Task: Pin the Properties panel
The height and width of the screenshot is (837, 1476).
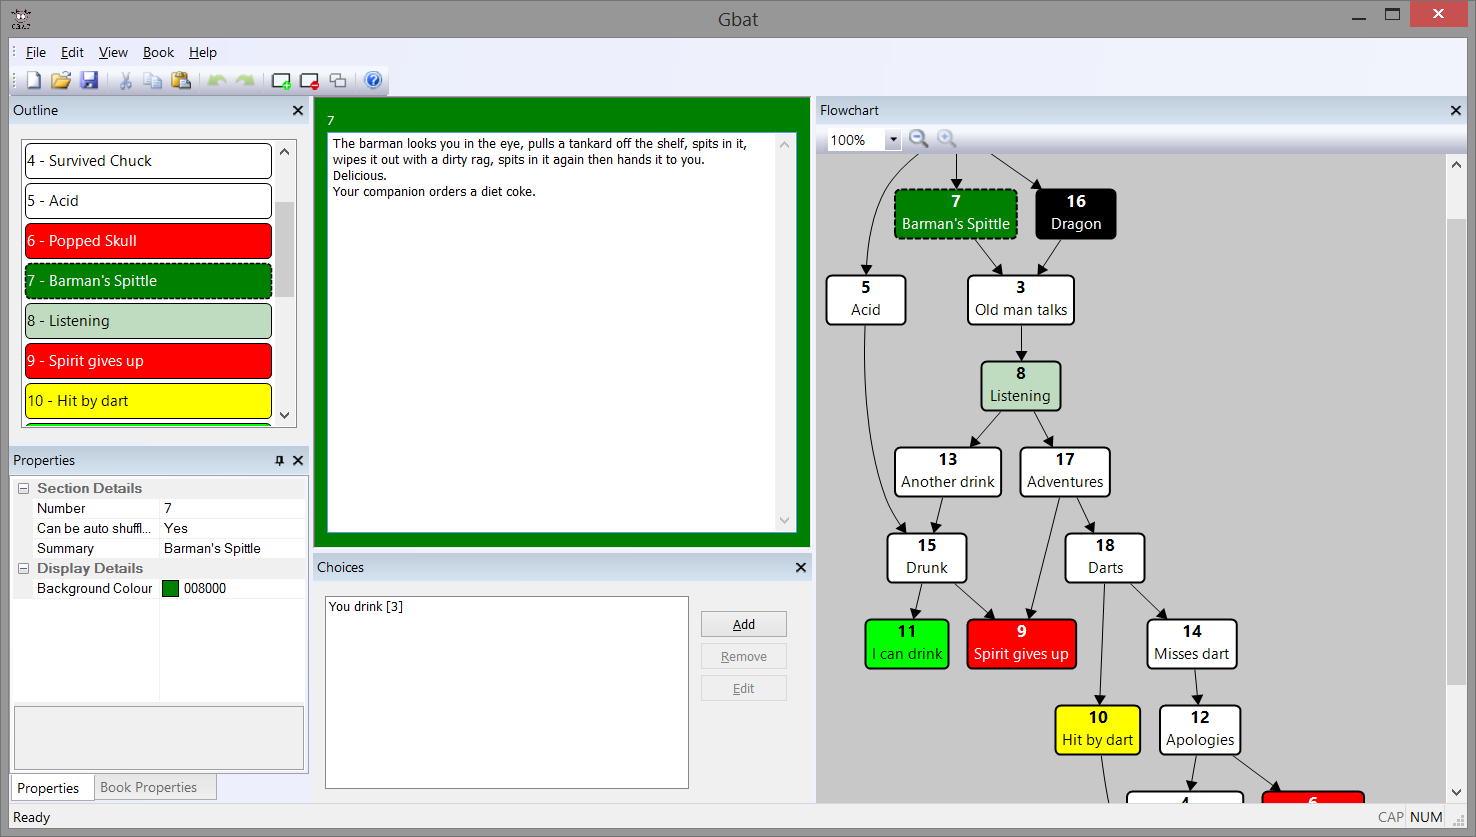Action: (x=279, y=461)
